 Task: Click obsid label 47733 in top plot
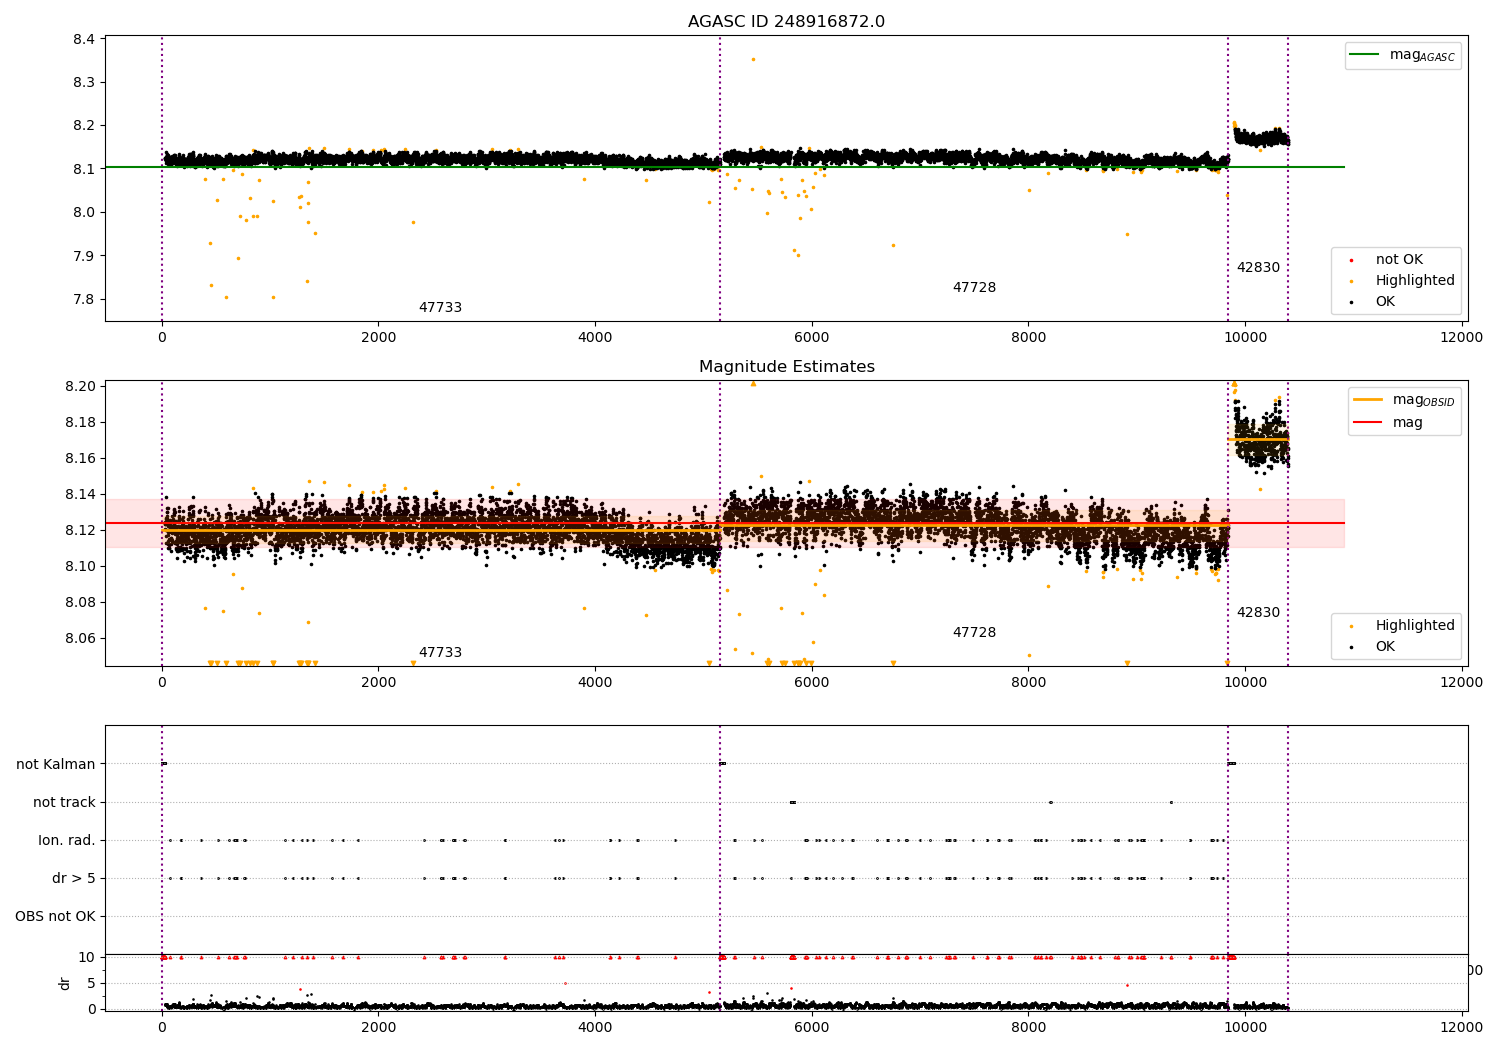440,308
